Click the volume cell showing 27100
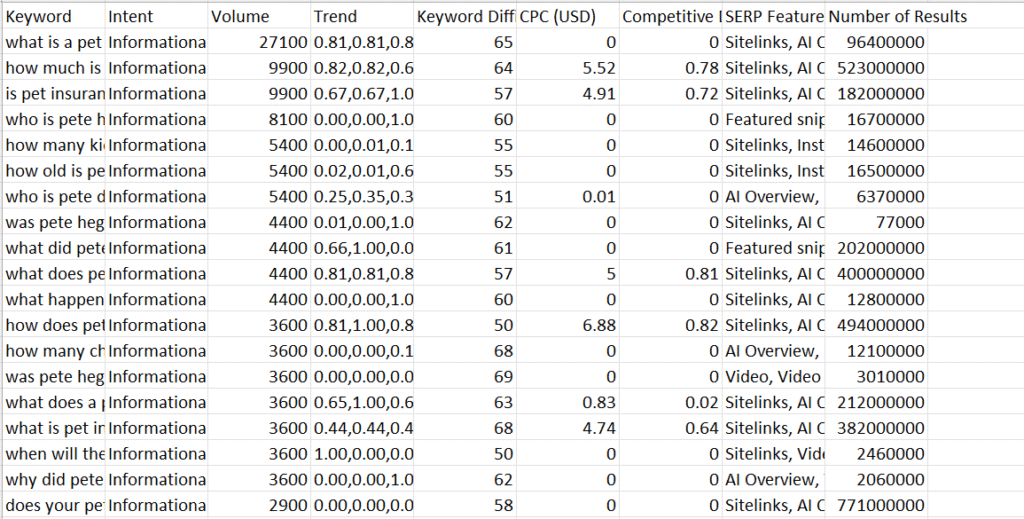Viewport: 1024px width, 519px height. (x=258, y=42)
